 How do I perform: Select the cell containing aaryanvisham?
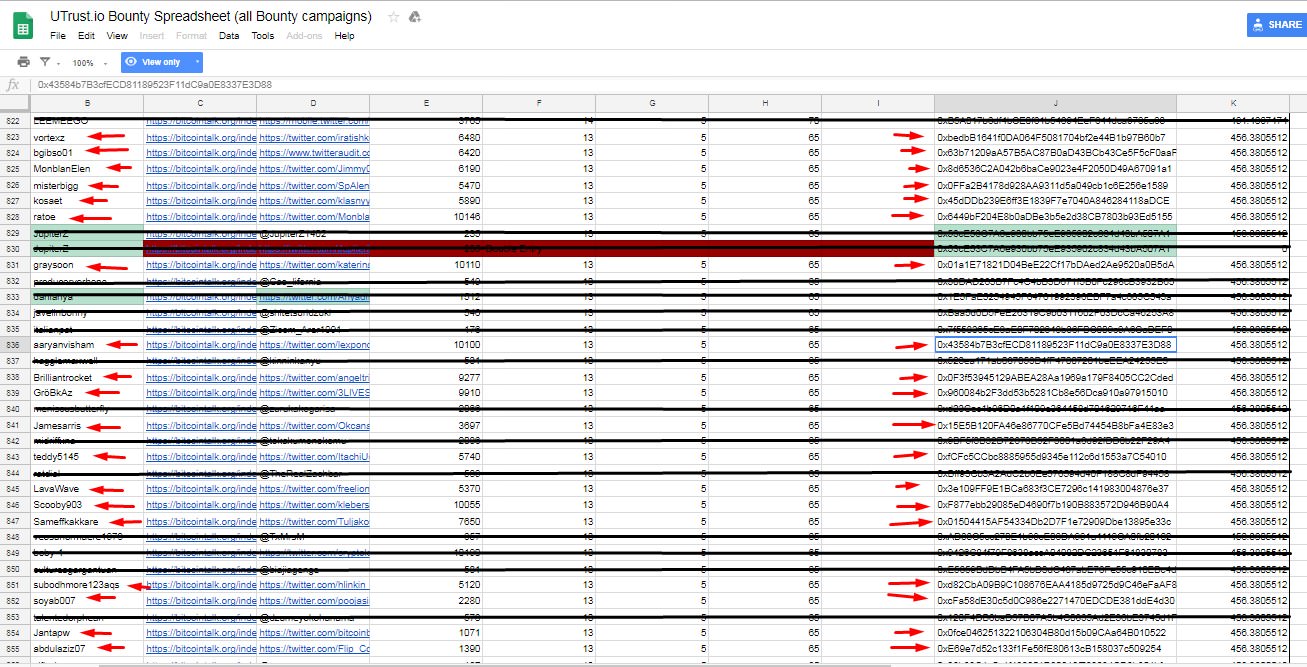coord(87,344)
